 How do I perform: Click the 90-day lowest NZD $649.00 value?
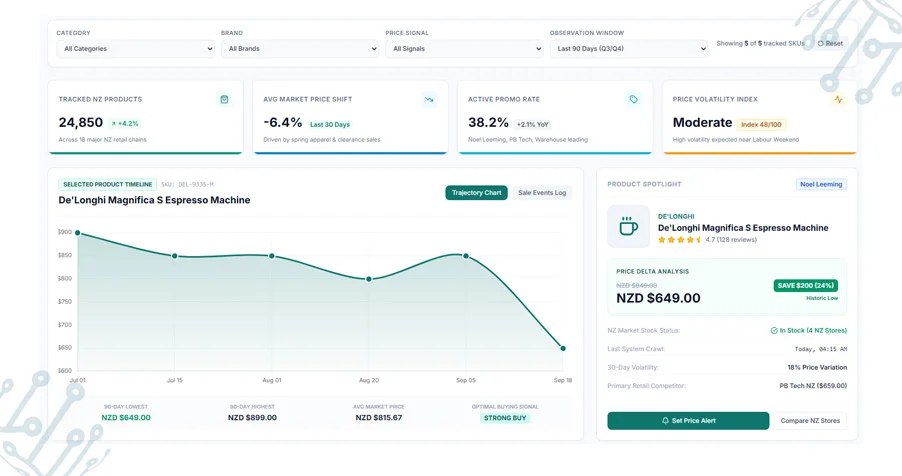[x=126, y=418]
